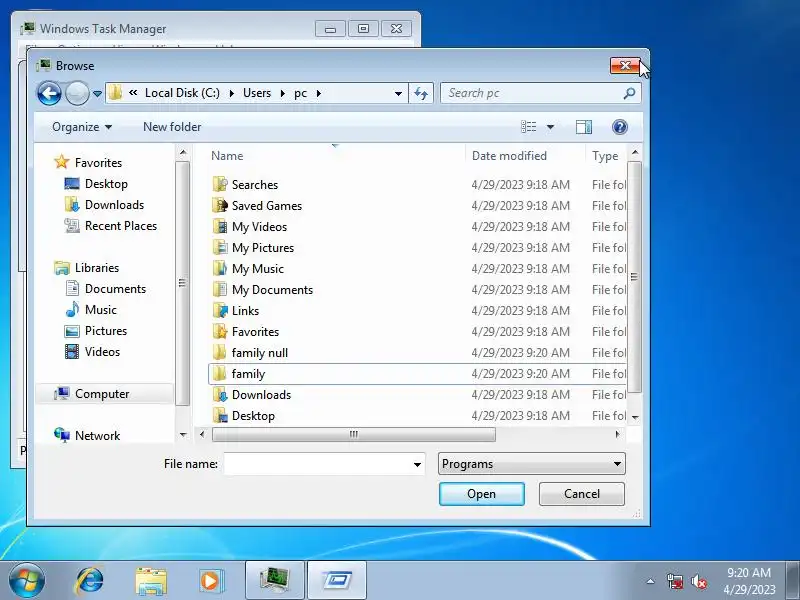Sort by the Type column header
The height and width of the screenshot is (600, 800).
(x=606, y=156)
